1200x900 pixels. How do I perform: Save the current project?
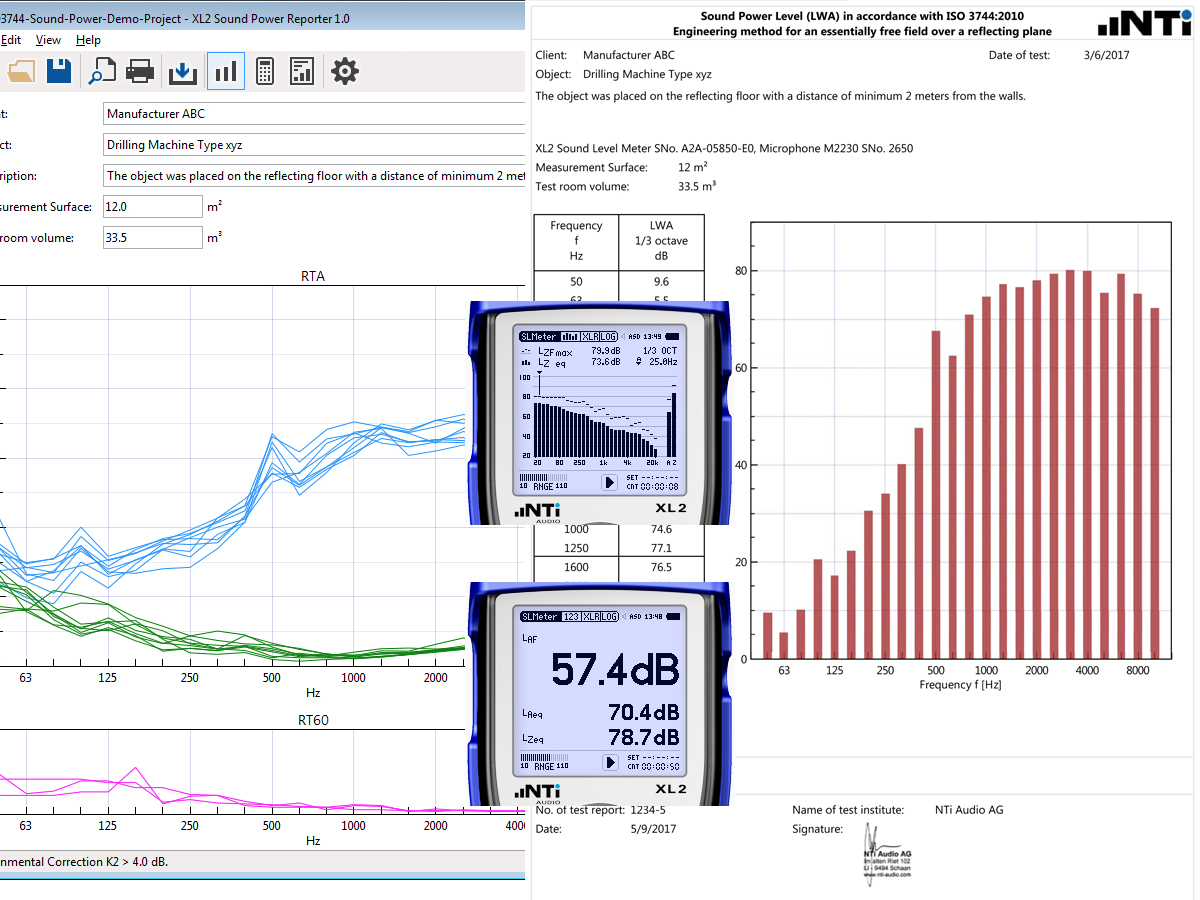tap(58, 70)
